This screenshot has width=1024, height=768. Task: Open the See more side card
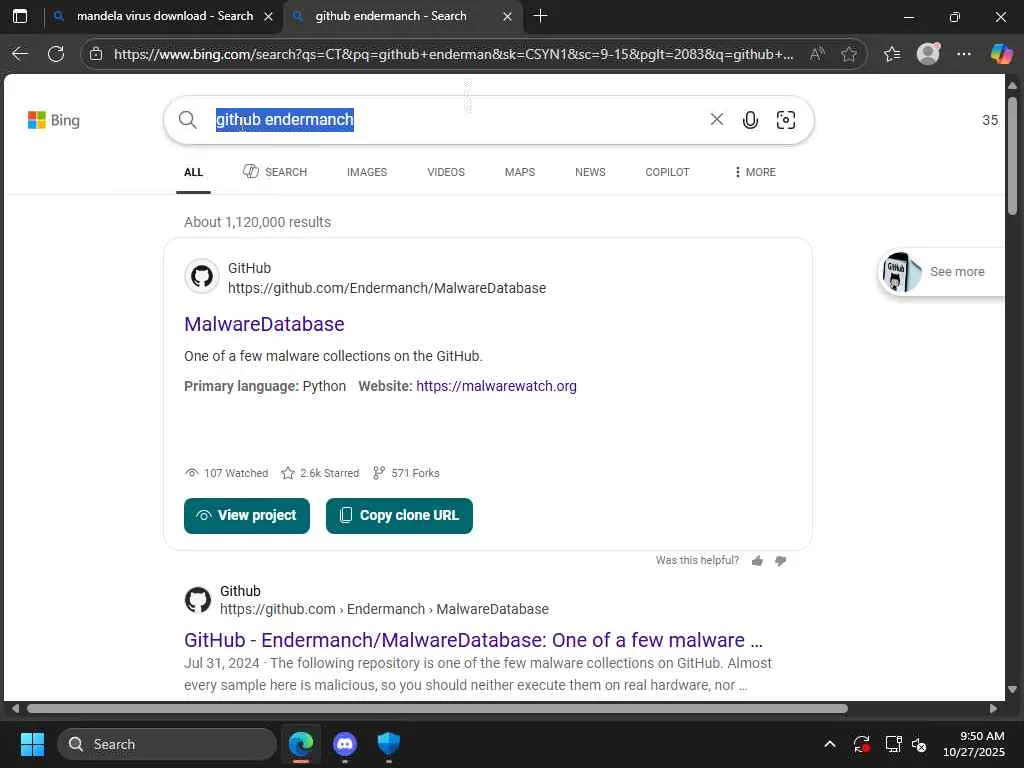click(941, 272)
